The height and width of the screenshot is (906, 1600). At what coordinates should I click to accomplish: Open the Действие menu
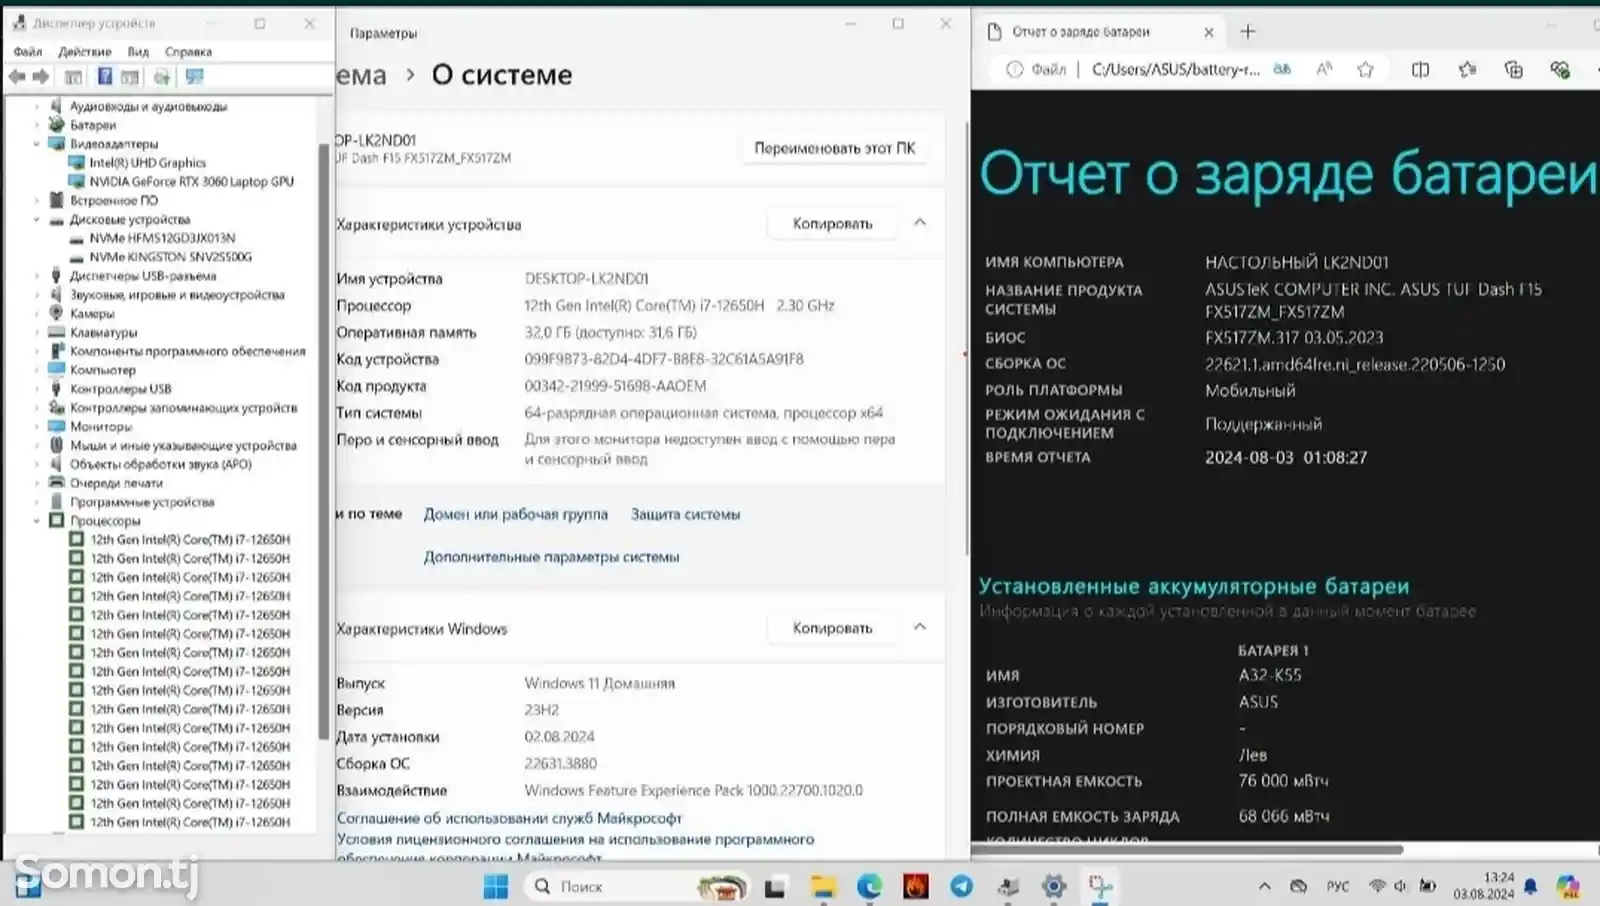pos(85,52)
